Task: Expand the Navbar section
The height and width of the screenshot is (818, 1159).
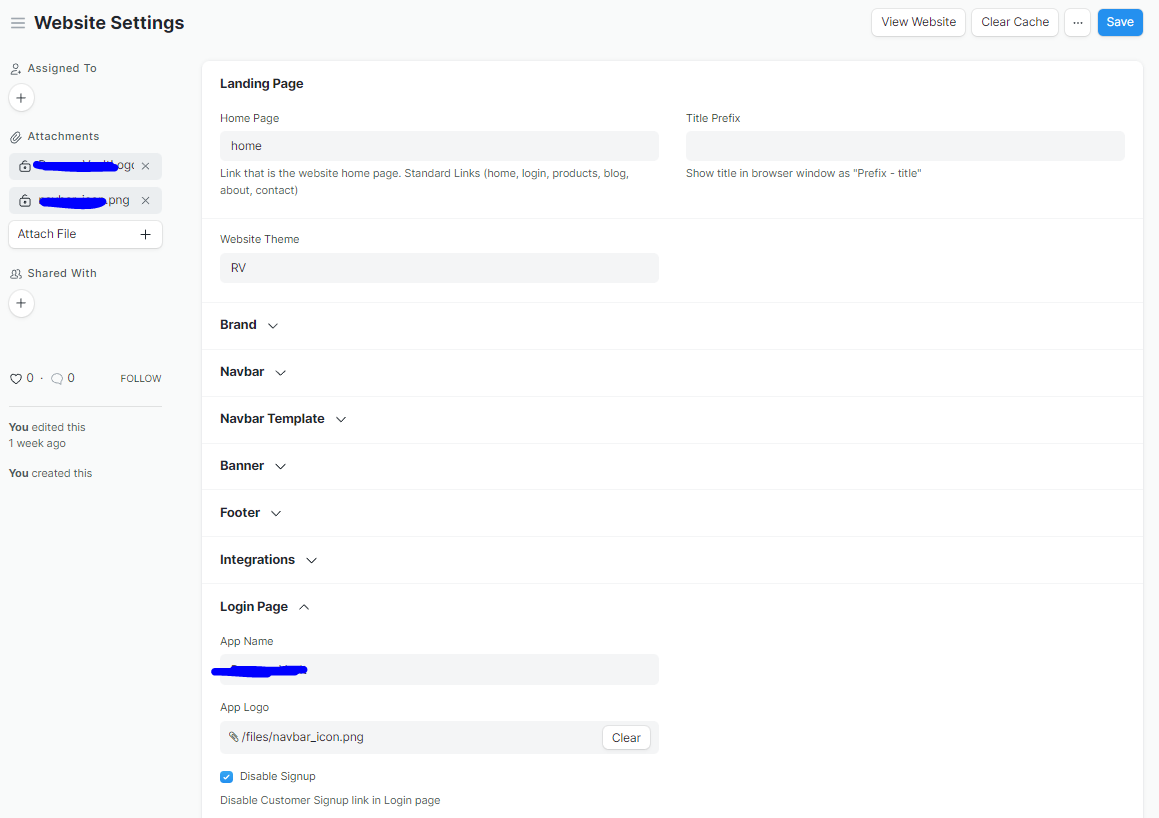Action: tap(252, 372)
